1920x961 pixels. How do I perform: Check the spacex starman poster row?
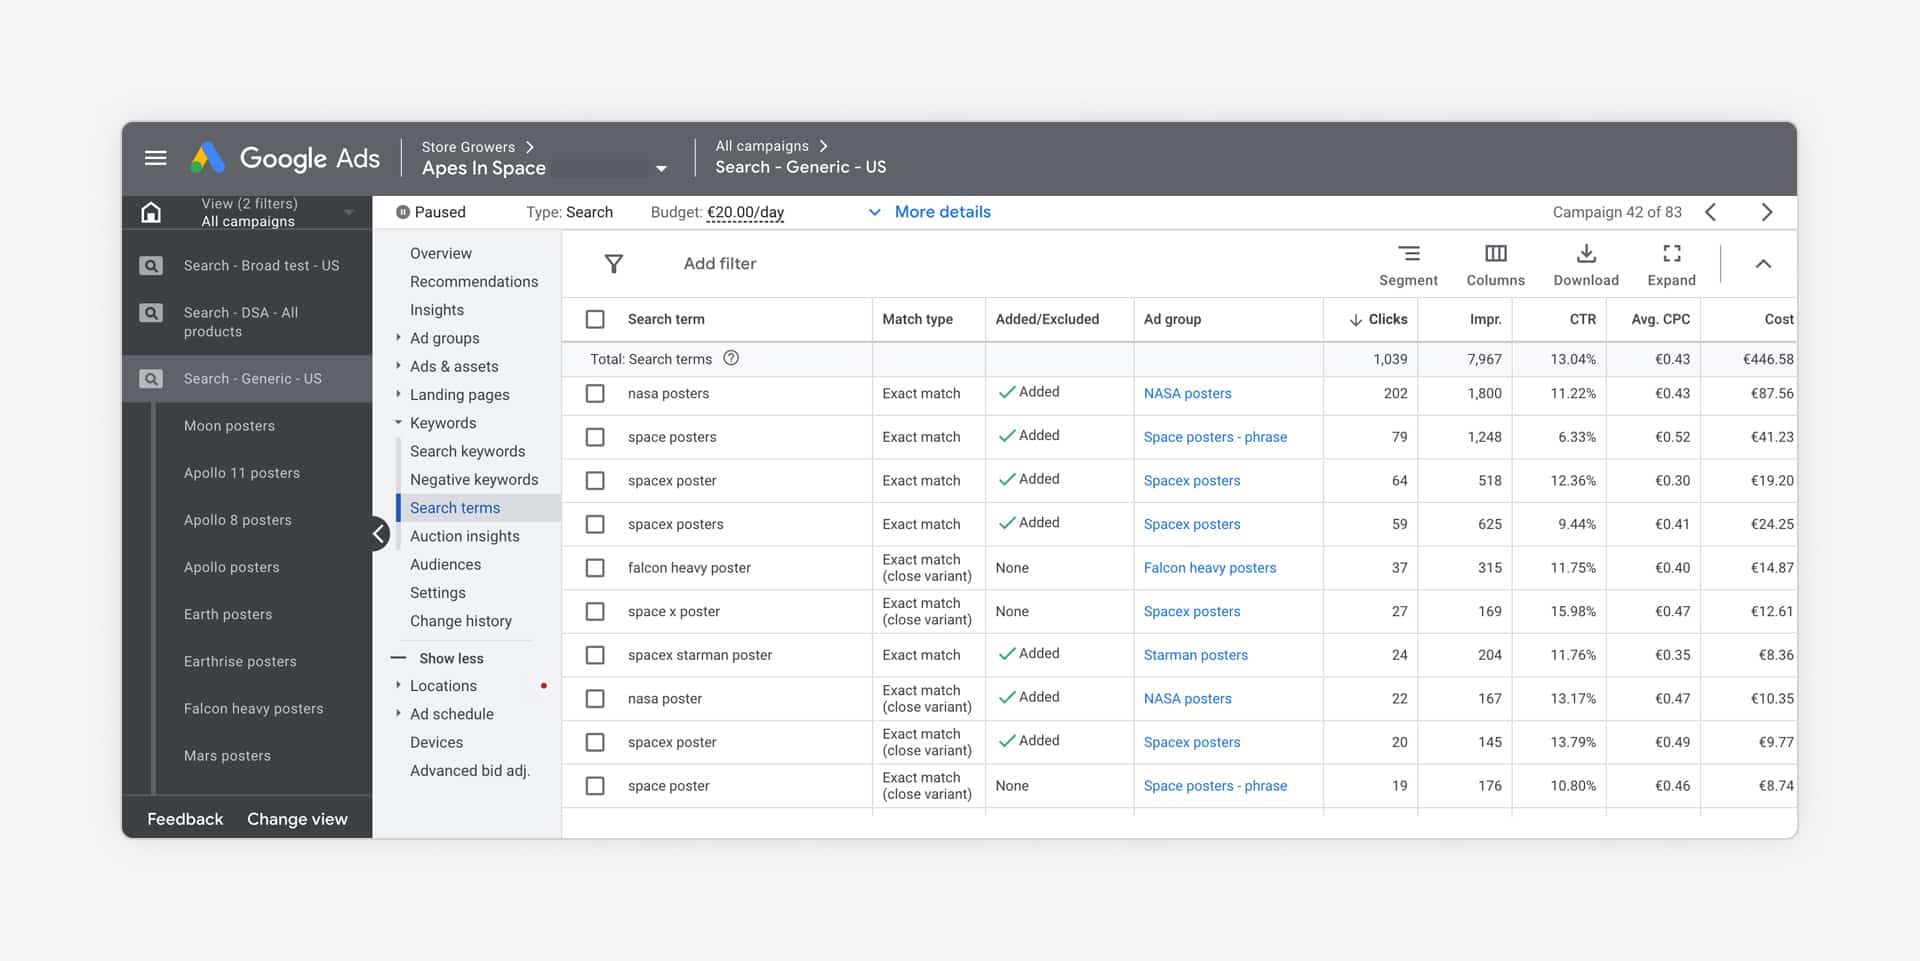tap(595, 655)
